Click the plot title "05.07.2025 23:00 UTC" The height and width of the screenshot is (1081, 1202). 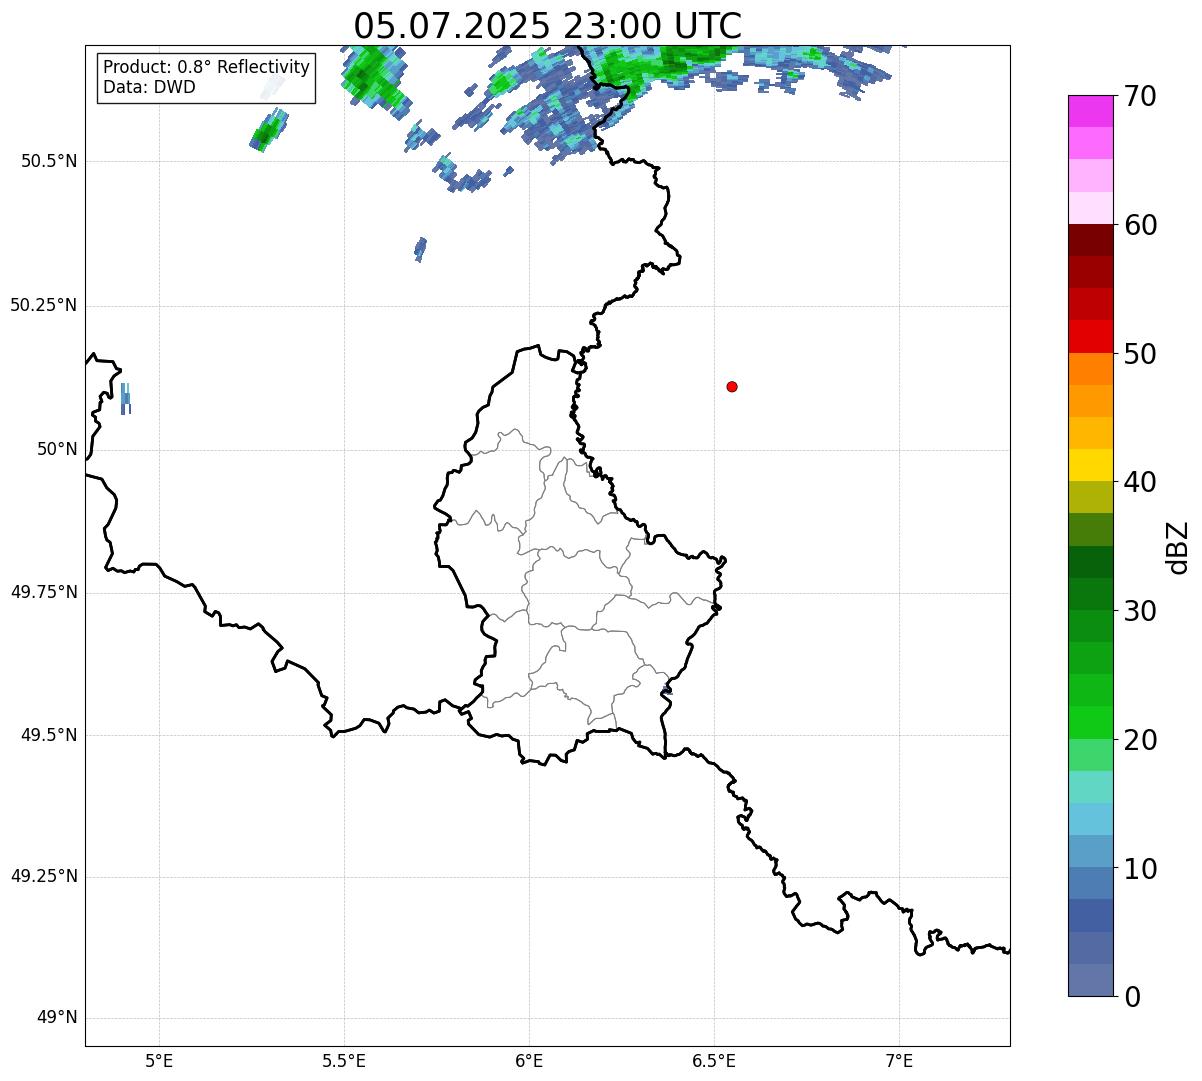[x=547, y=25]
